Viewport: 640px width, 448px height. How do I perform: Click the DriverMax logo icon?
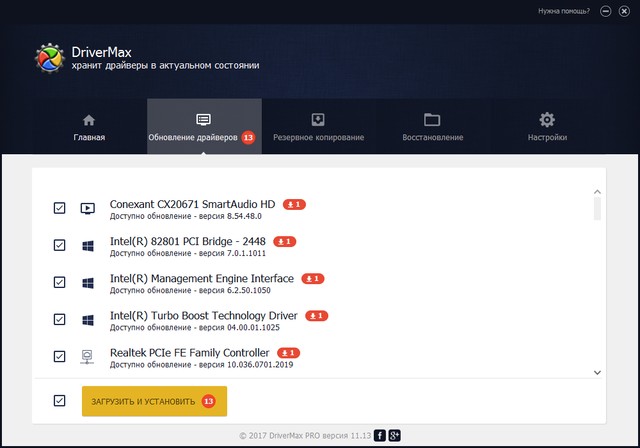[x=49, y=58]
